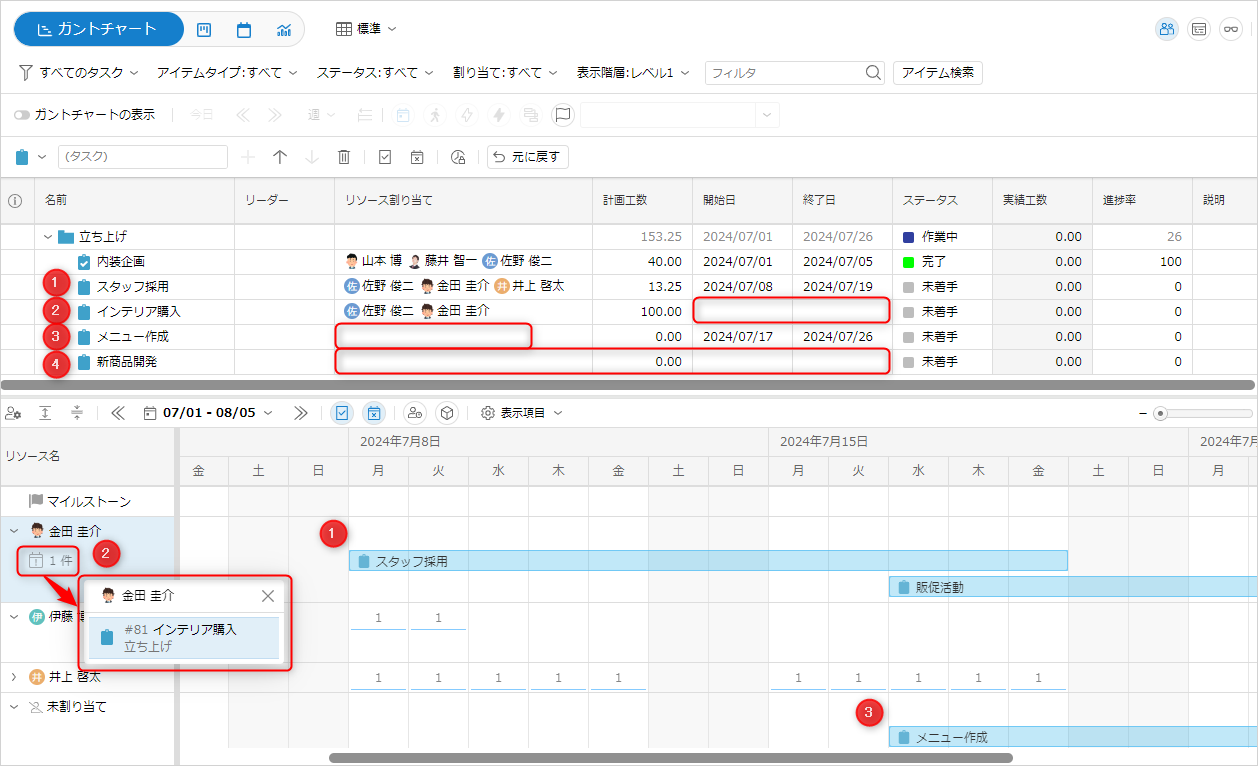Image resolution: width=1258 pixels, height=766 pixels.
Task: Open the kanban board view icon
Action: 204,30
